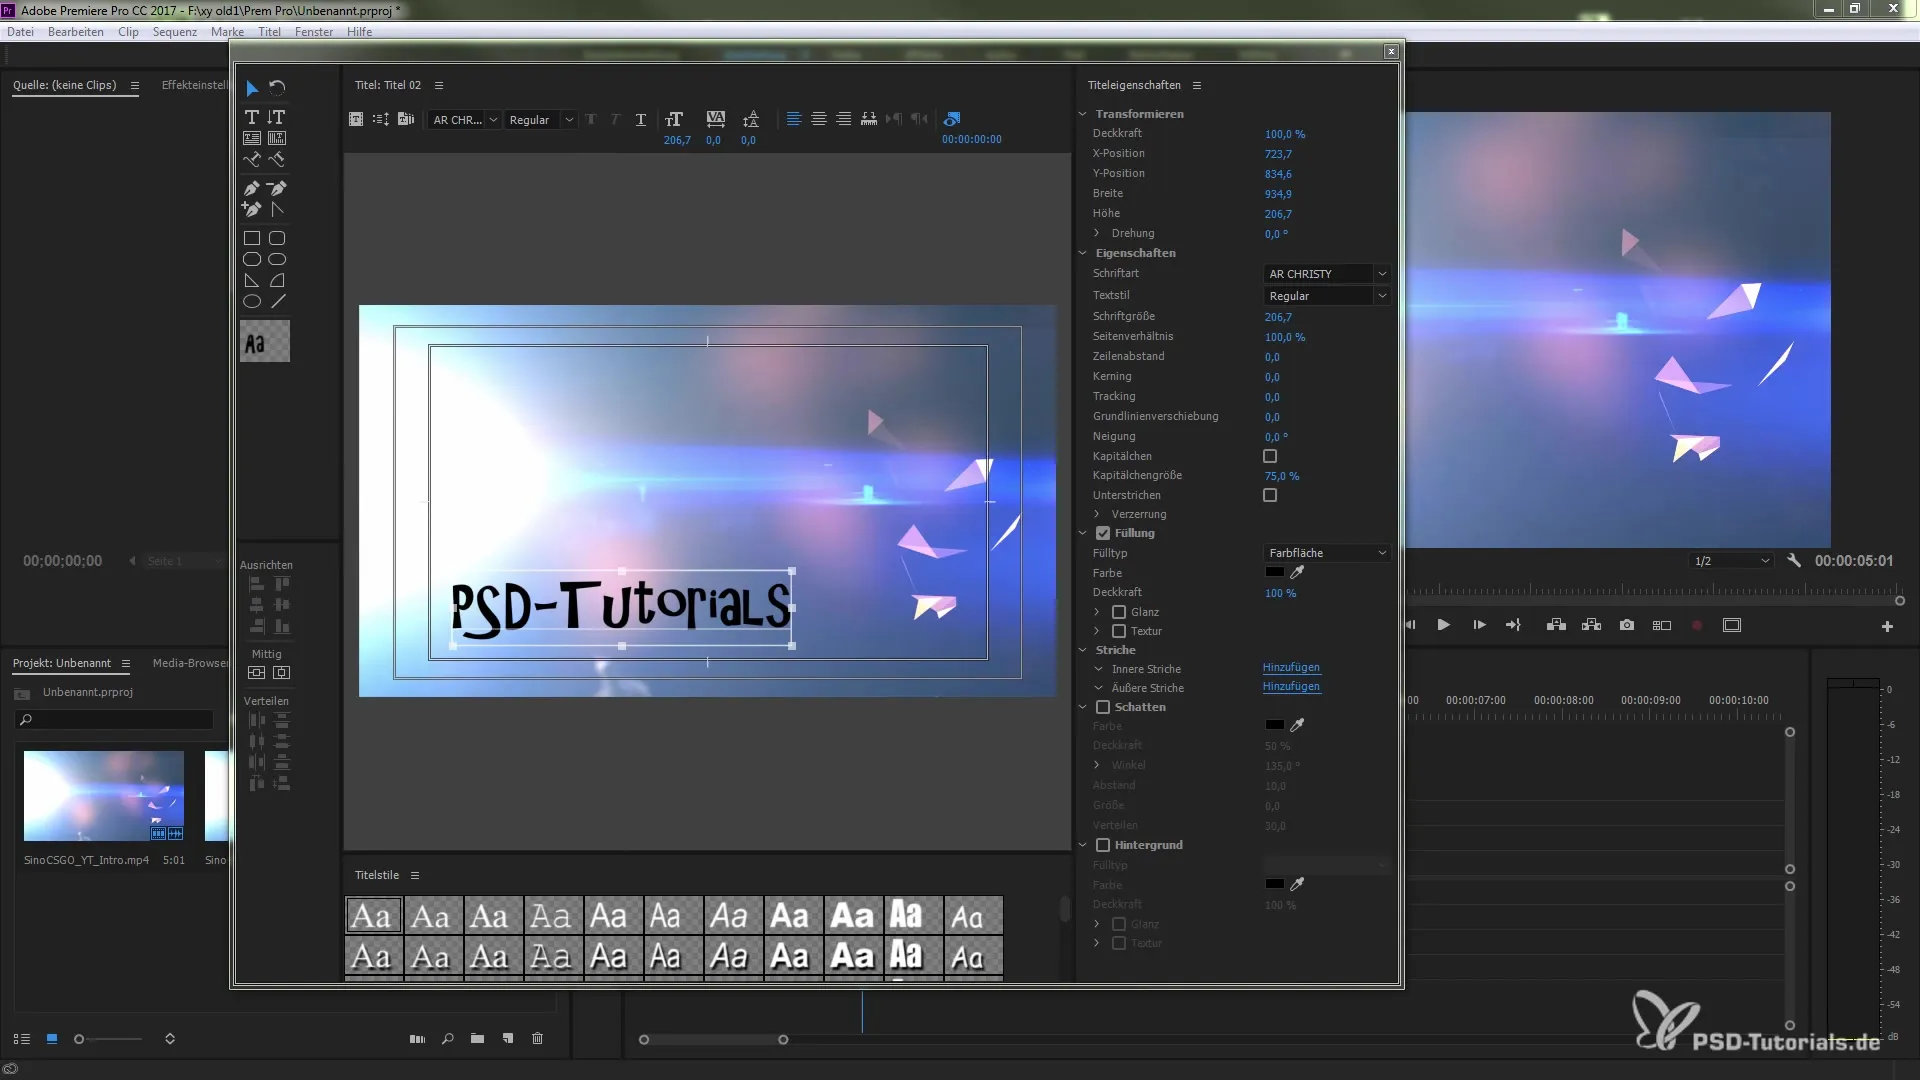Enable the Schatten checkbox
Viewport: 1920px width, 1080px height.
pyautogui.click(x=1103, y=707)
